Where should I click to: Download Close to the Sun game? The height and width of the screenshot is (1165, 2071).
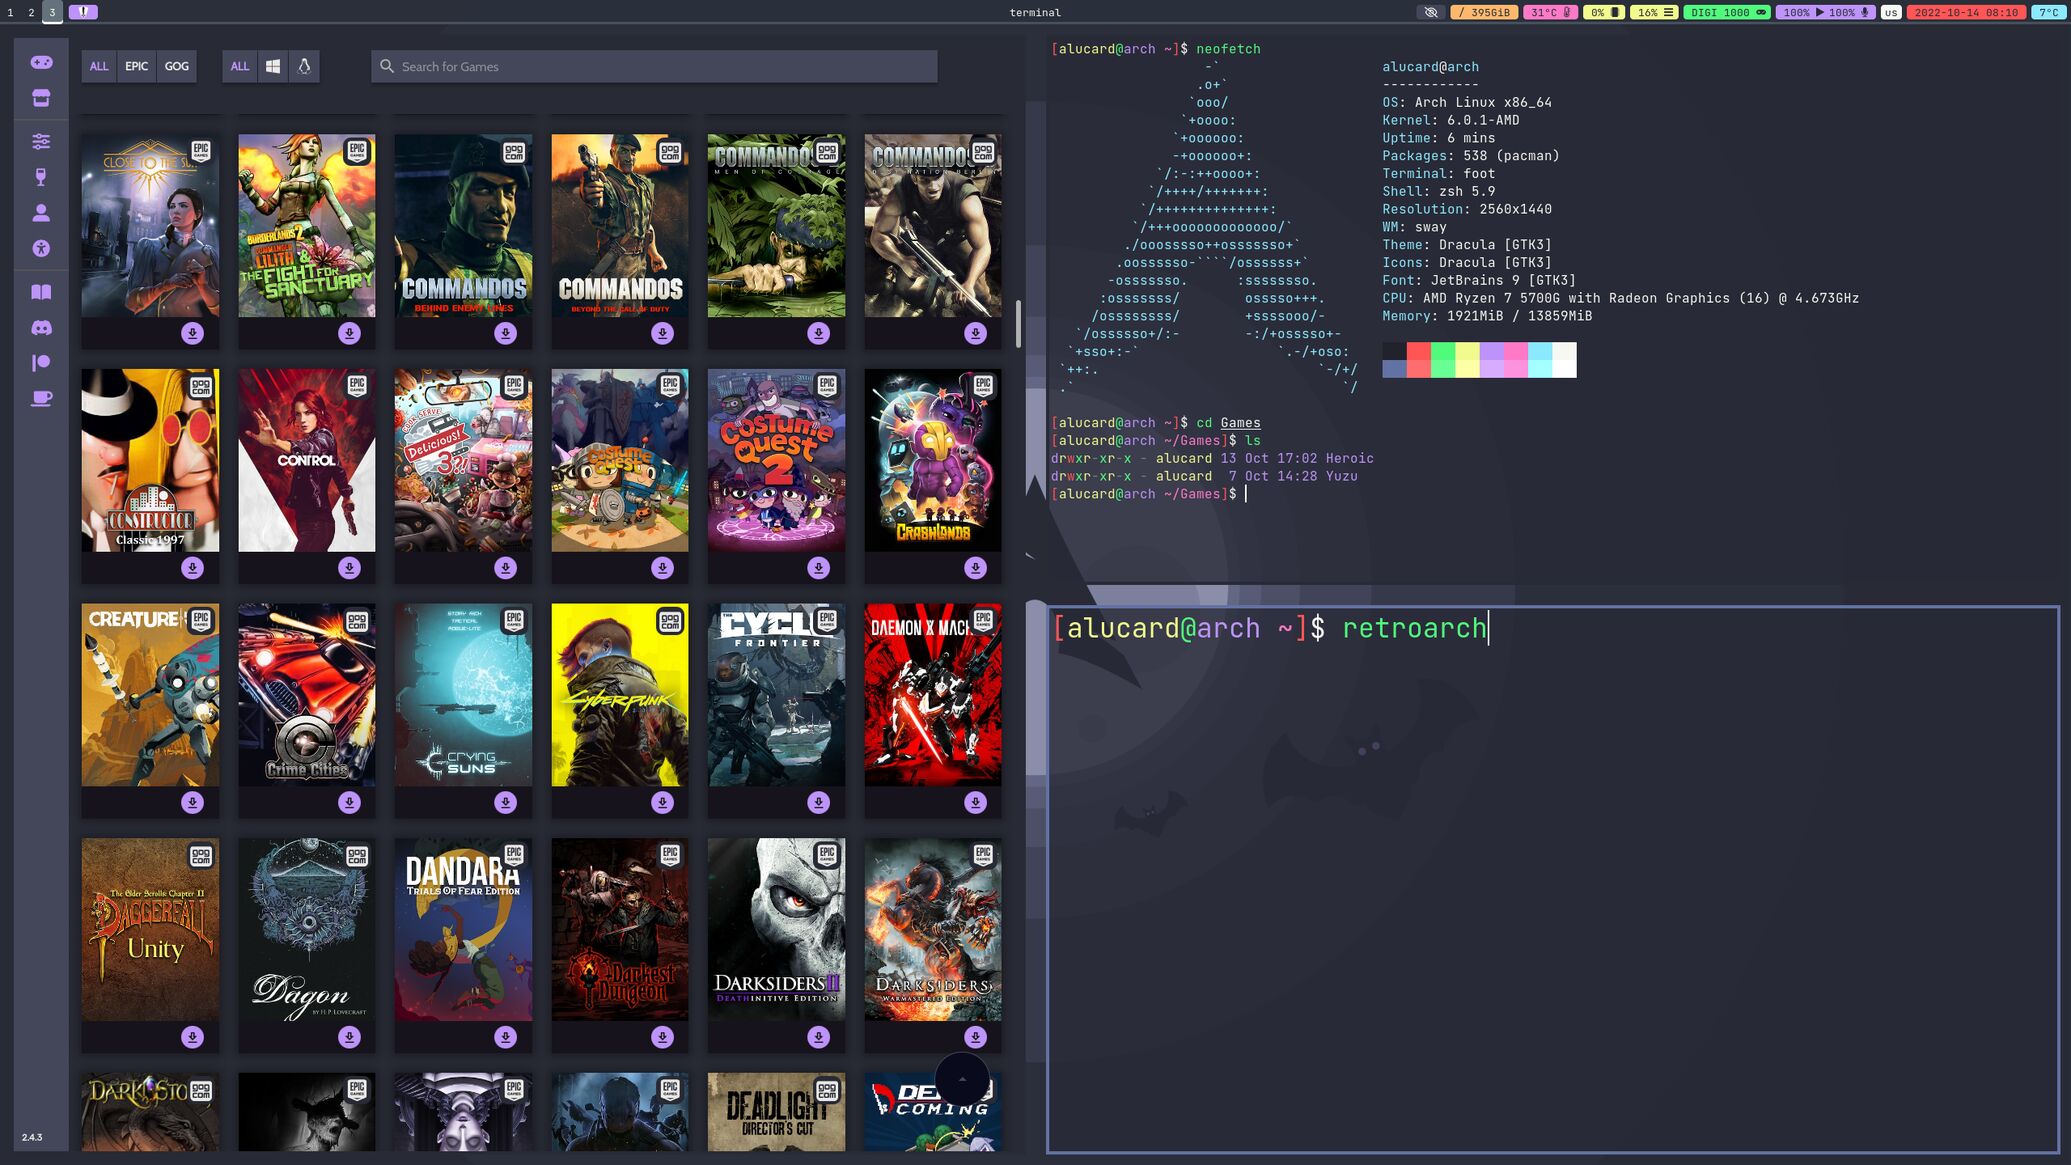(x=193, y=333)
